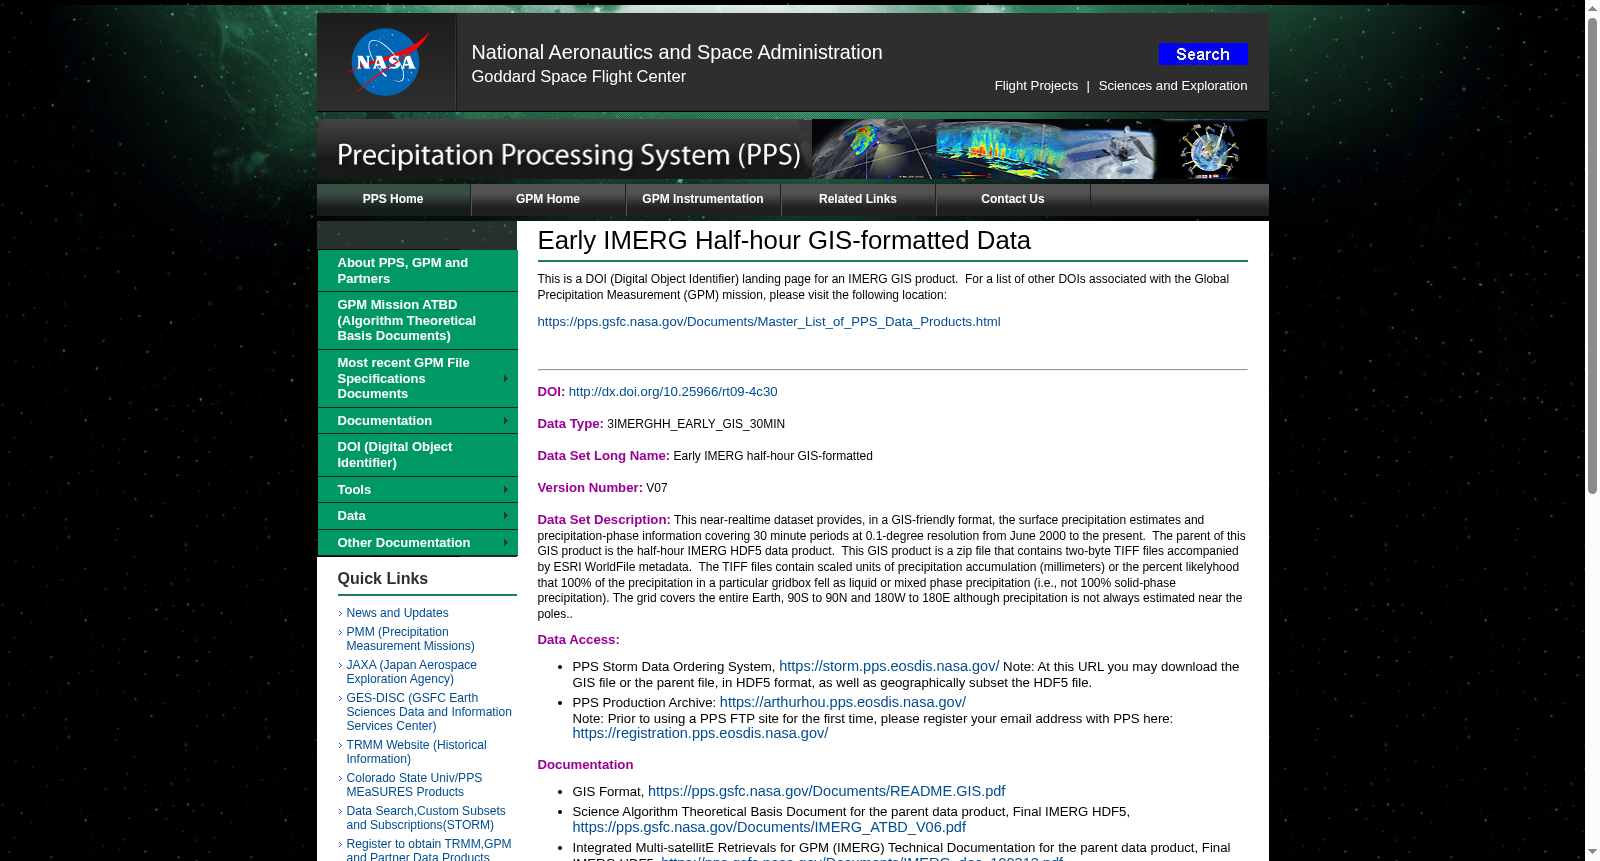The width and height of the screenshot is (1600, 861).
Task: Click Contact Us in the nav bar
Action: 1013,199
